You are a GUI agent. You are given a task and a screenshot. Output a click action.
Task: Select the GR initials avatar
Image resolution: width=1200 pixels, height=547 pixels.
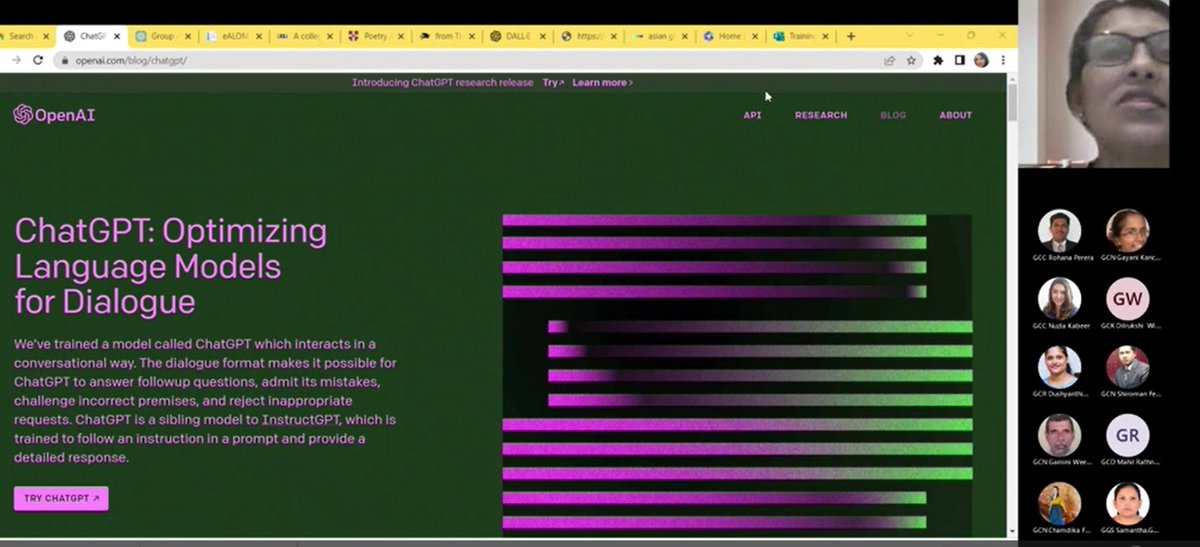(x=1128, y=435)
